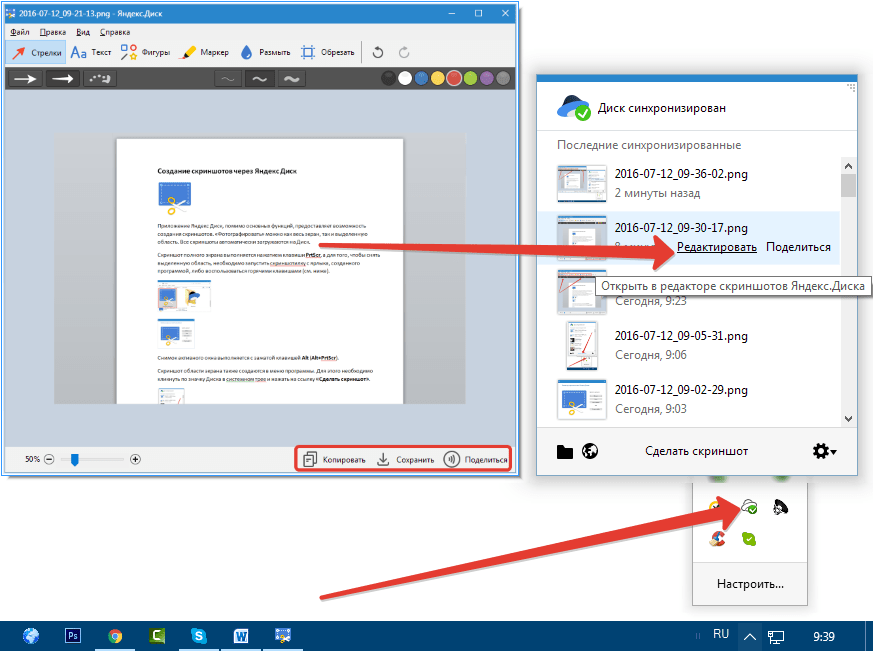The height and width of the screenshot is (651, 873).
Task: Select the Стрелки arrow tool
Action: [36, 52]
